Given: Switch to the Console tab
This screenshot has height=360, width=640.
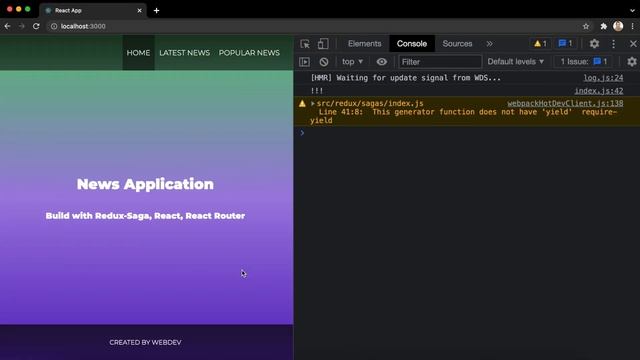Looking at the screenshot, I should (x=411, y=44).
